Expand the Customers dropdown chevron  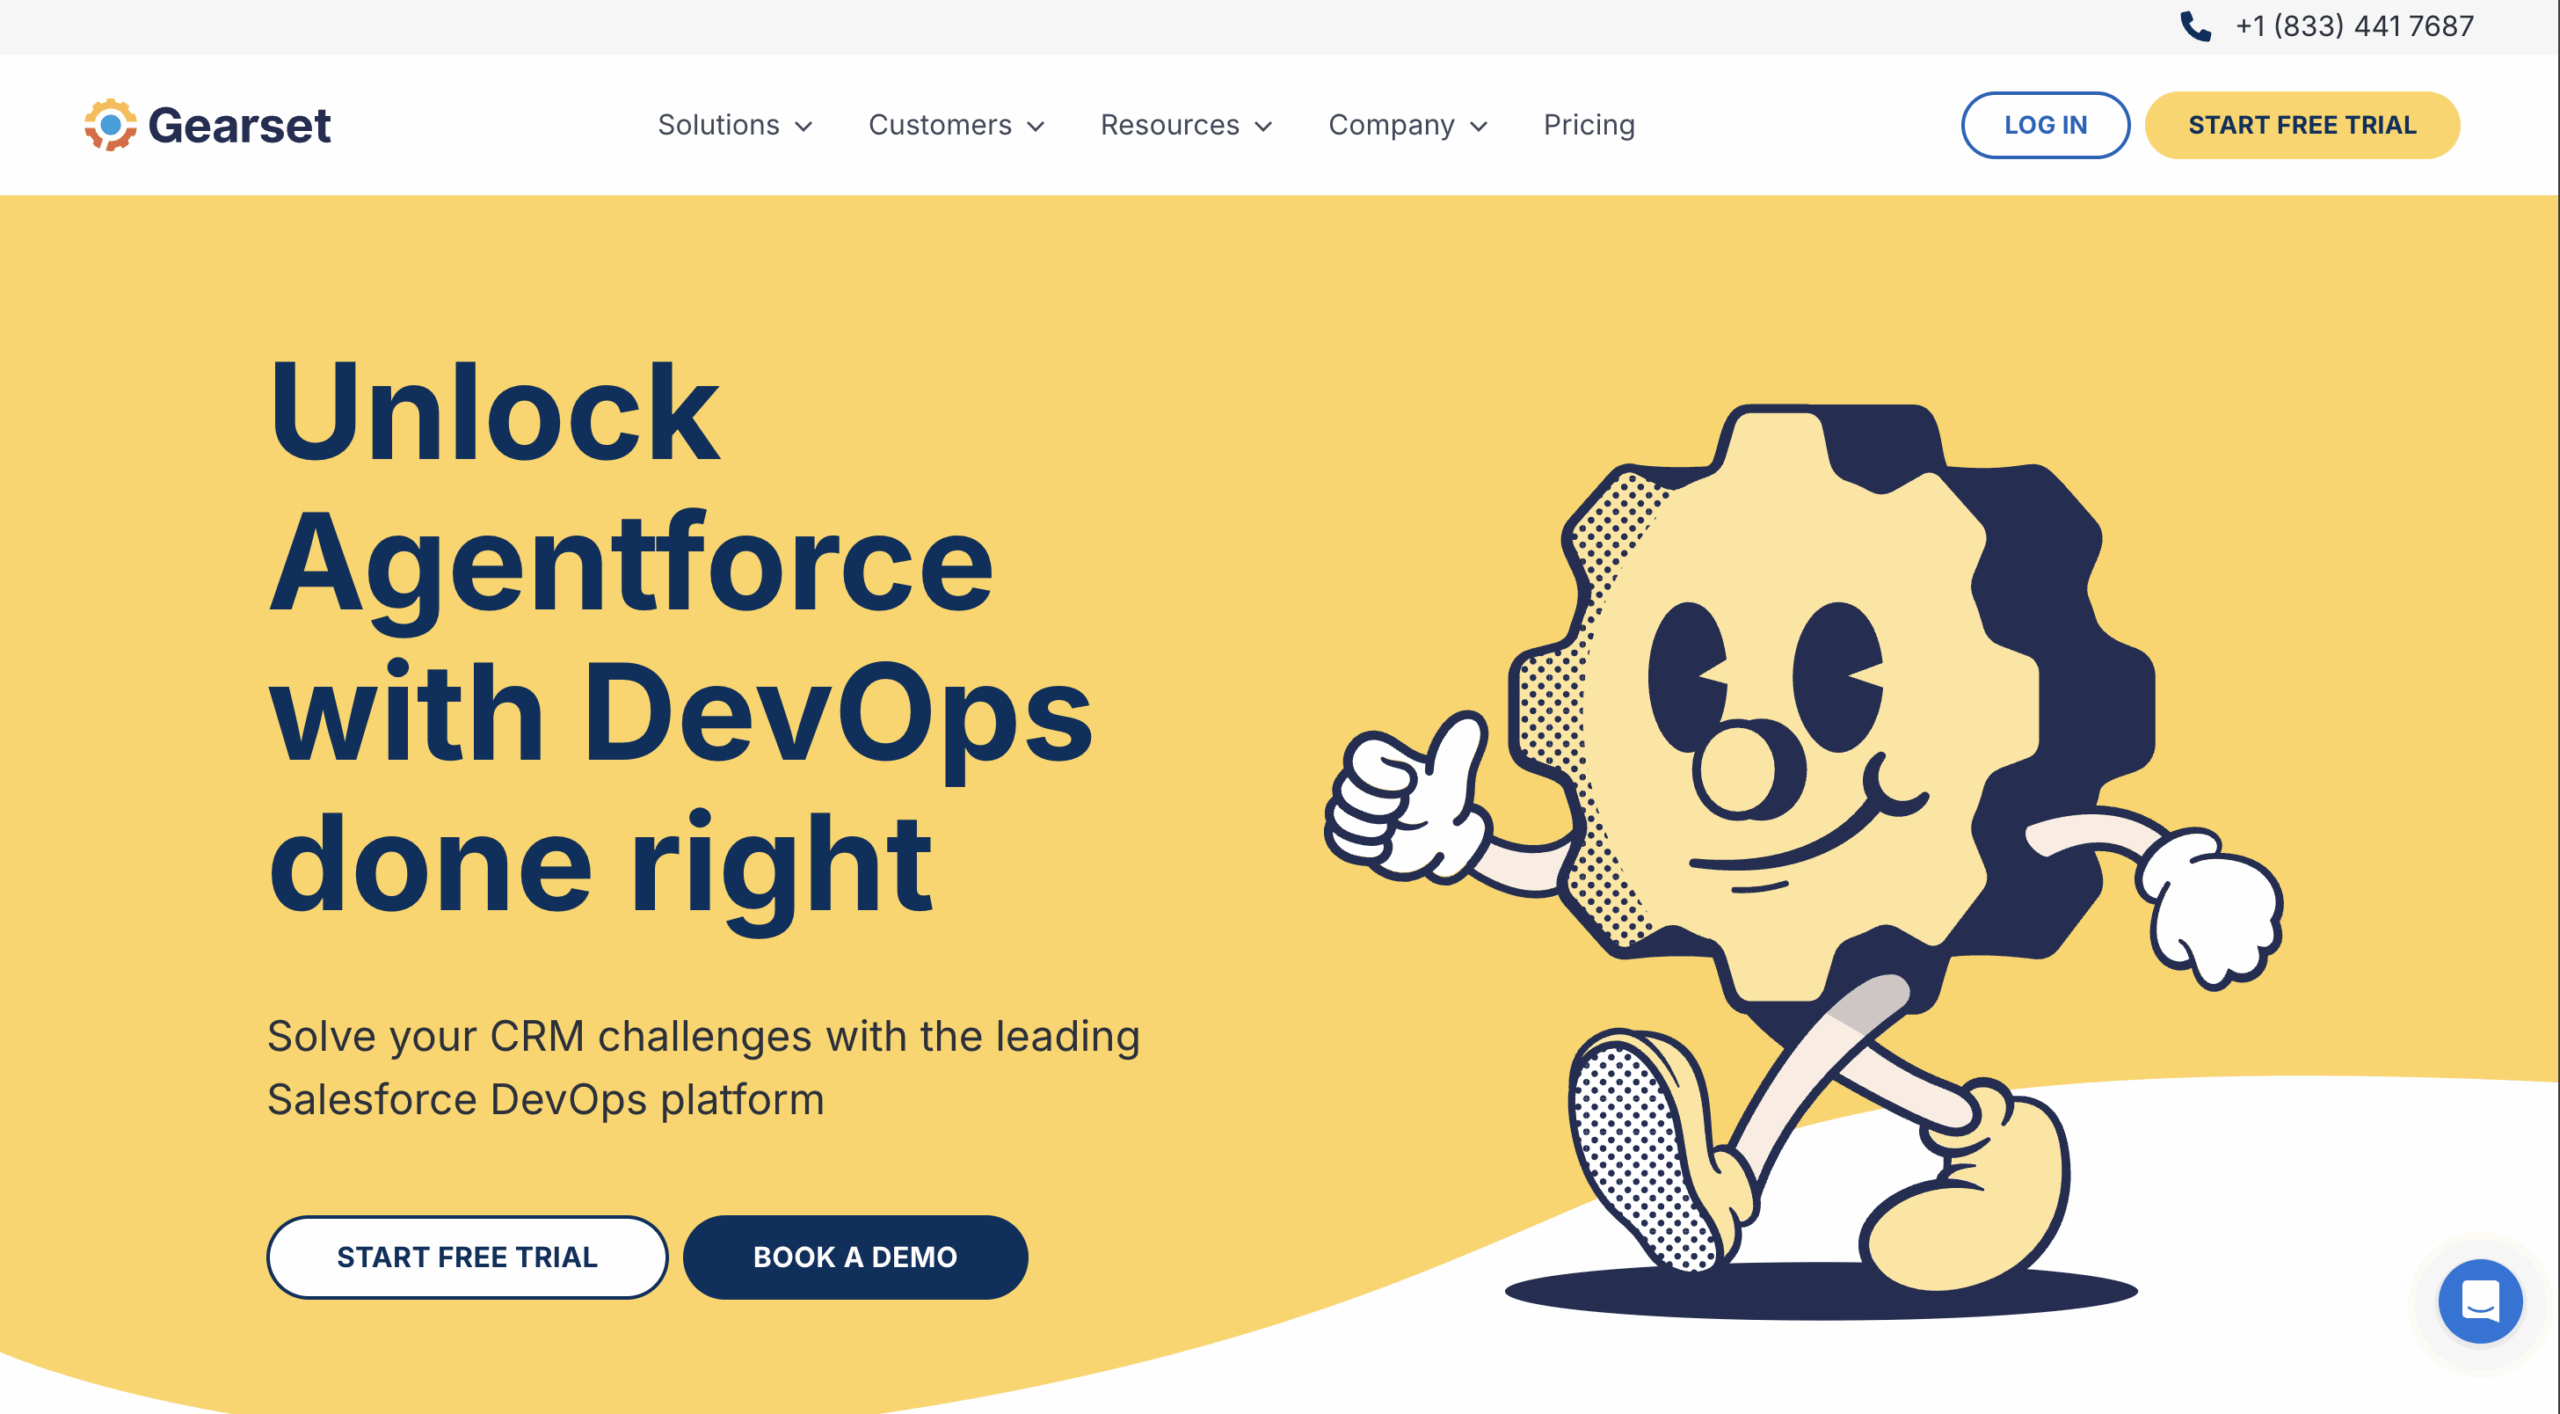click(1036, 126)
